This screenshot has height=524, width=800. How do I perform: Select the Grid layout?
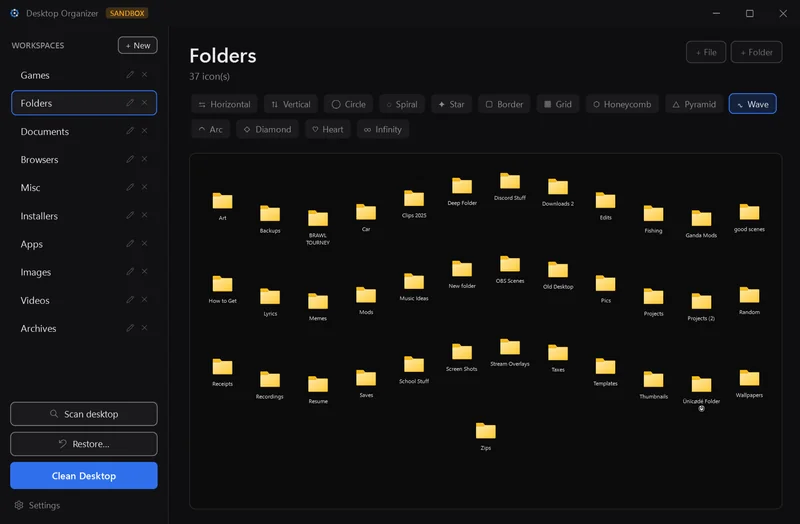pos(558,104)
